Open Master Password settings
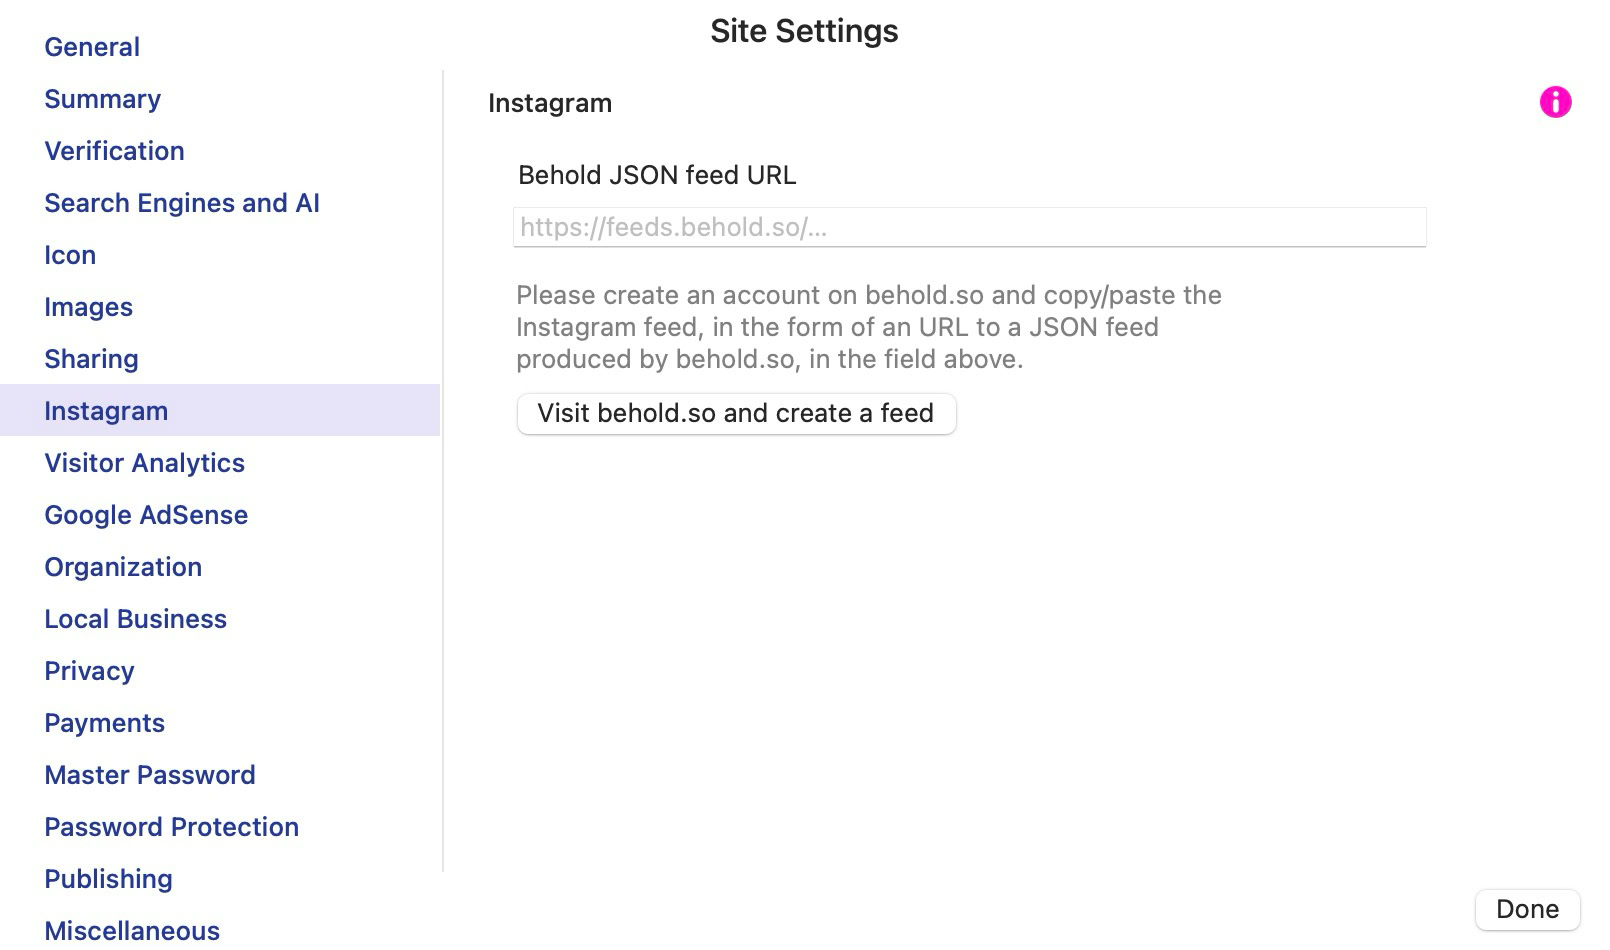This screenshot has height=950, width=1610. tap(150, 775)
